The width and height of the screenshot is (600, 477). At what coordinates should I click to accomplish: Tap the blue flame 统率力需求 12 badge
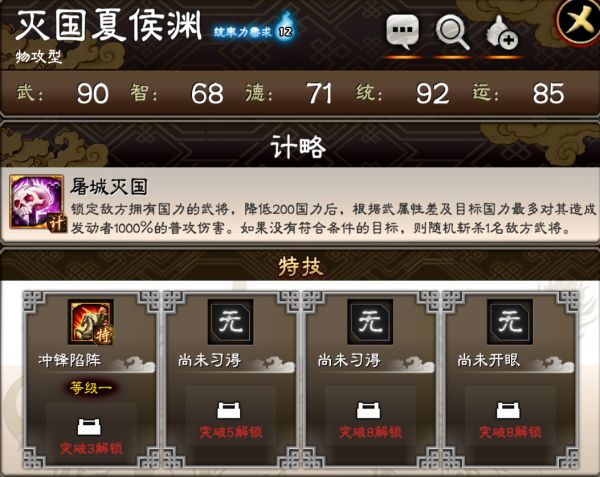[254, 30]
